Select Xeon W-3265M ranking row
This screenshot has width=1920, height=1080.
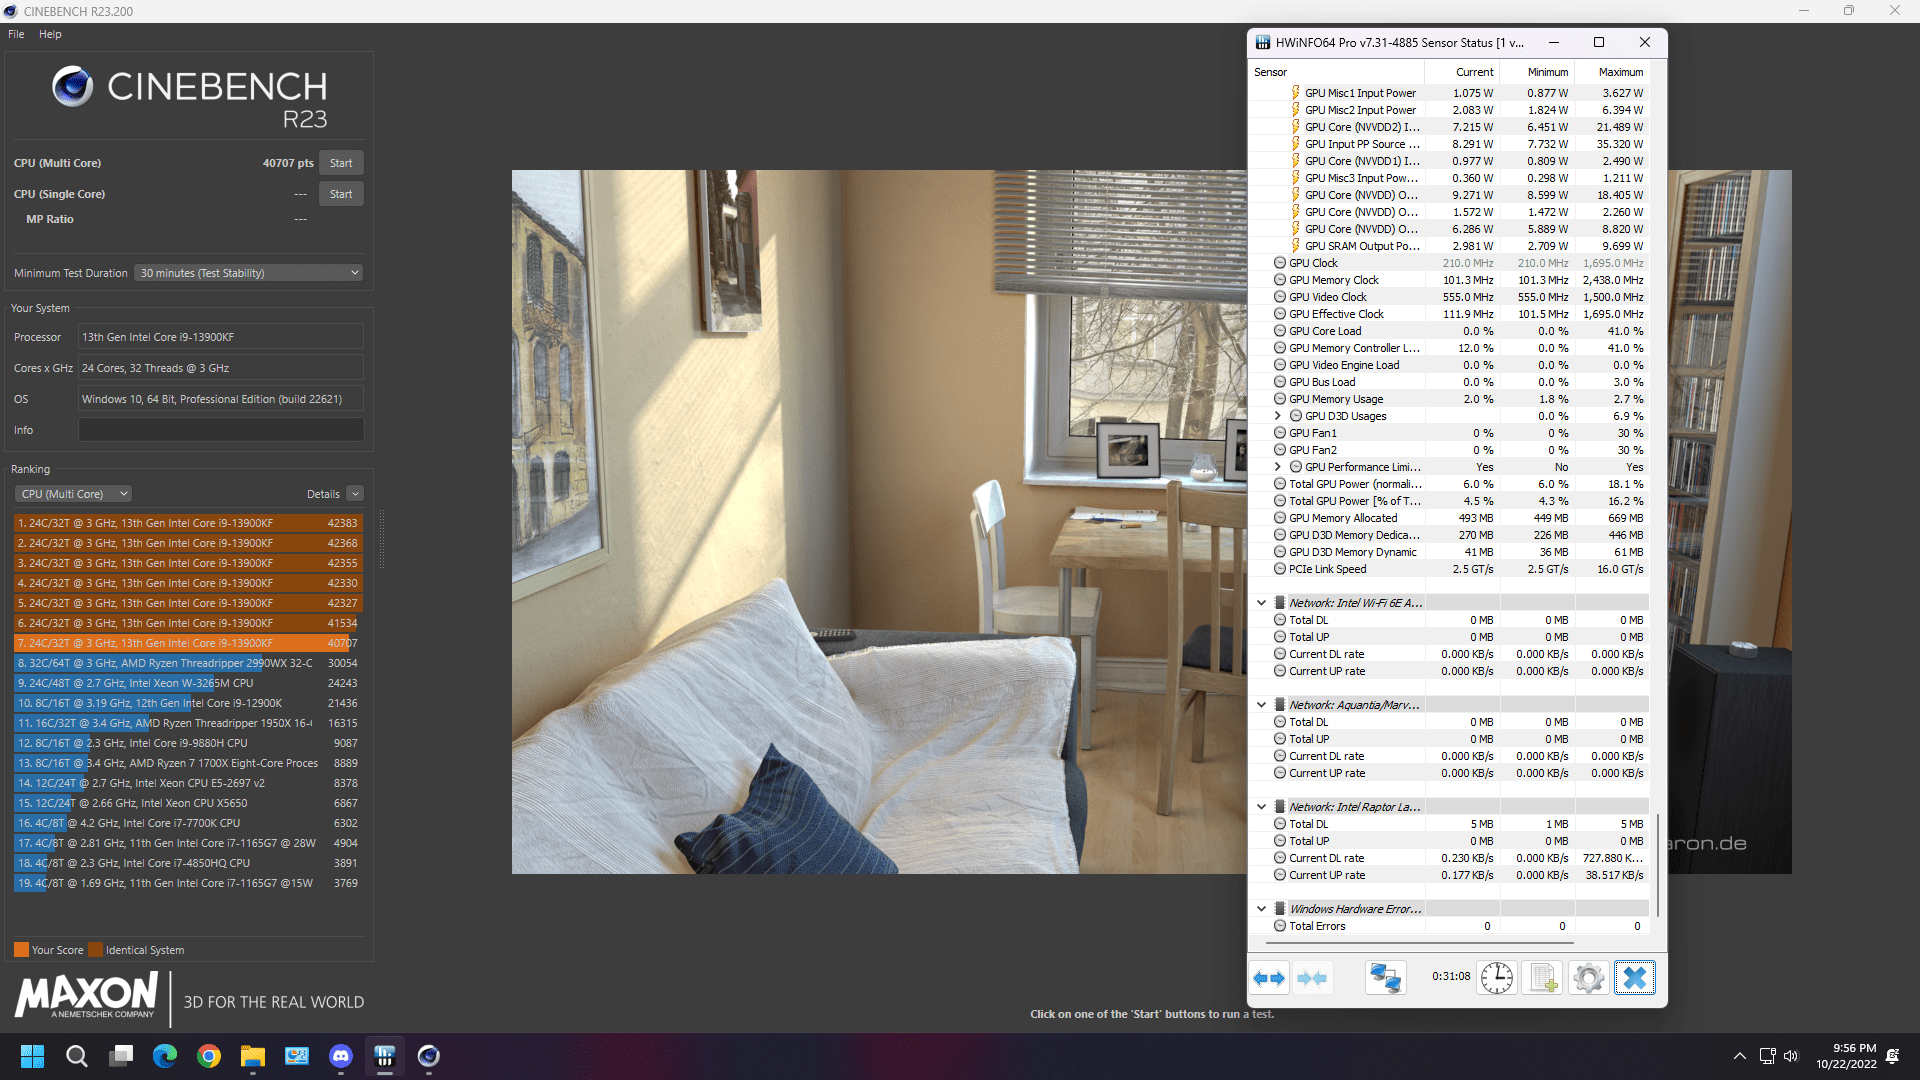pos(188,683)
